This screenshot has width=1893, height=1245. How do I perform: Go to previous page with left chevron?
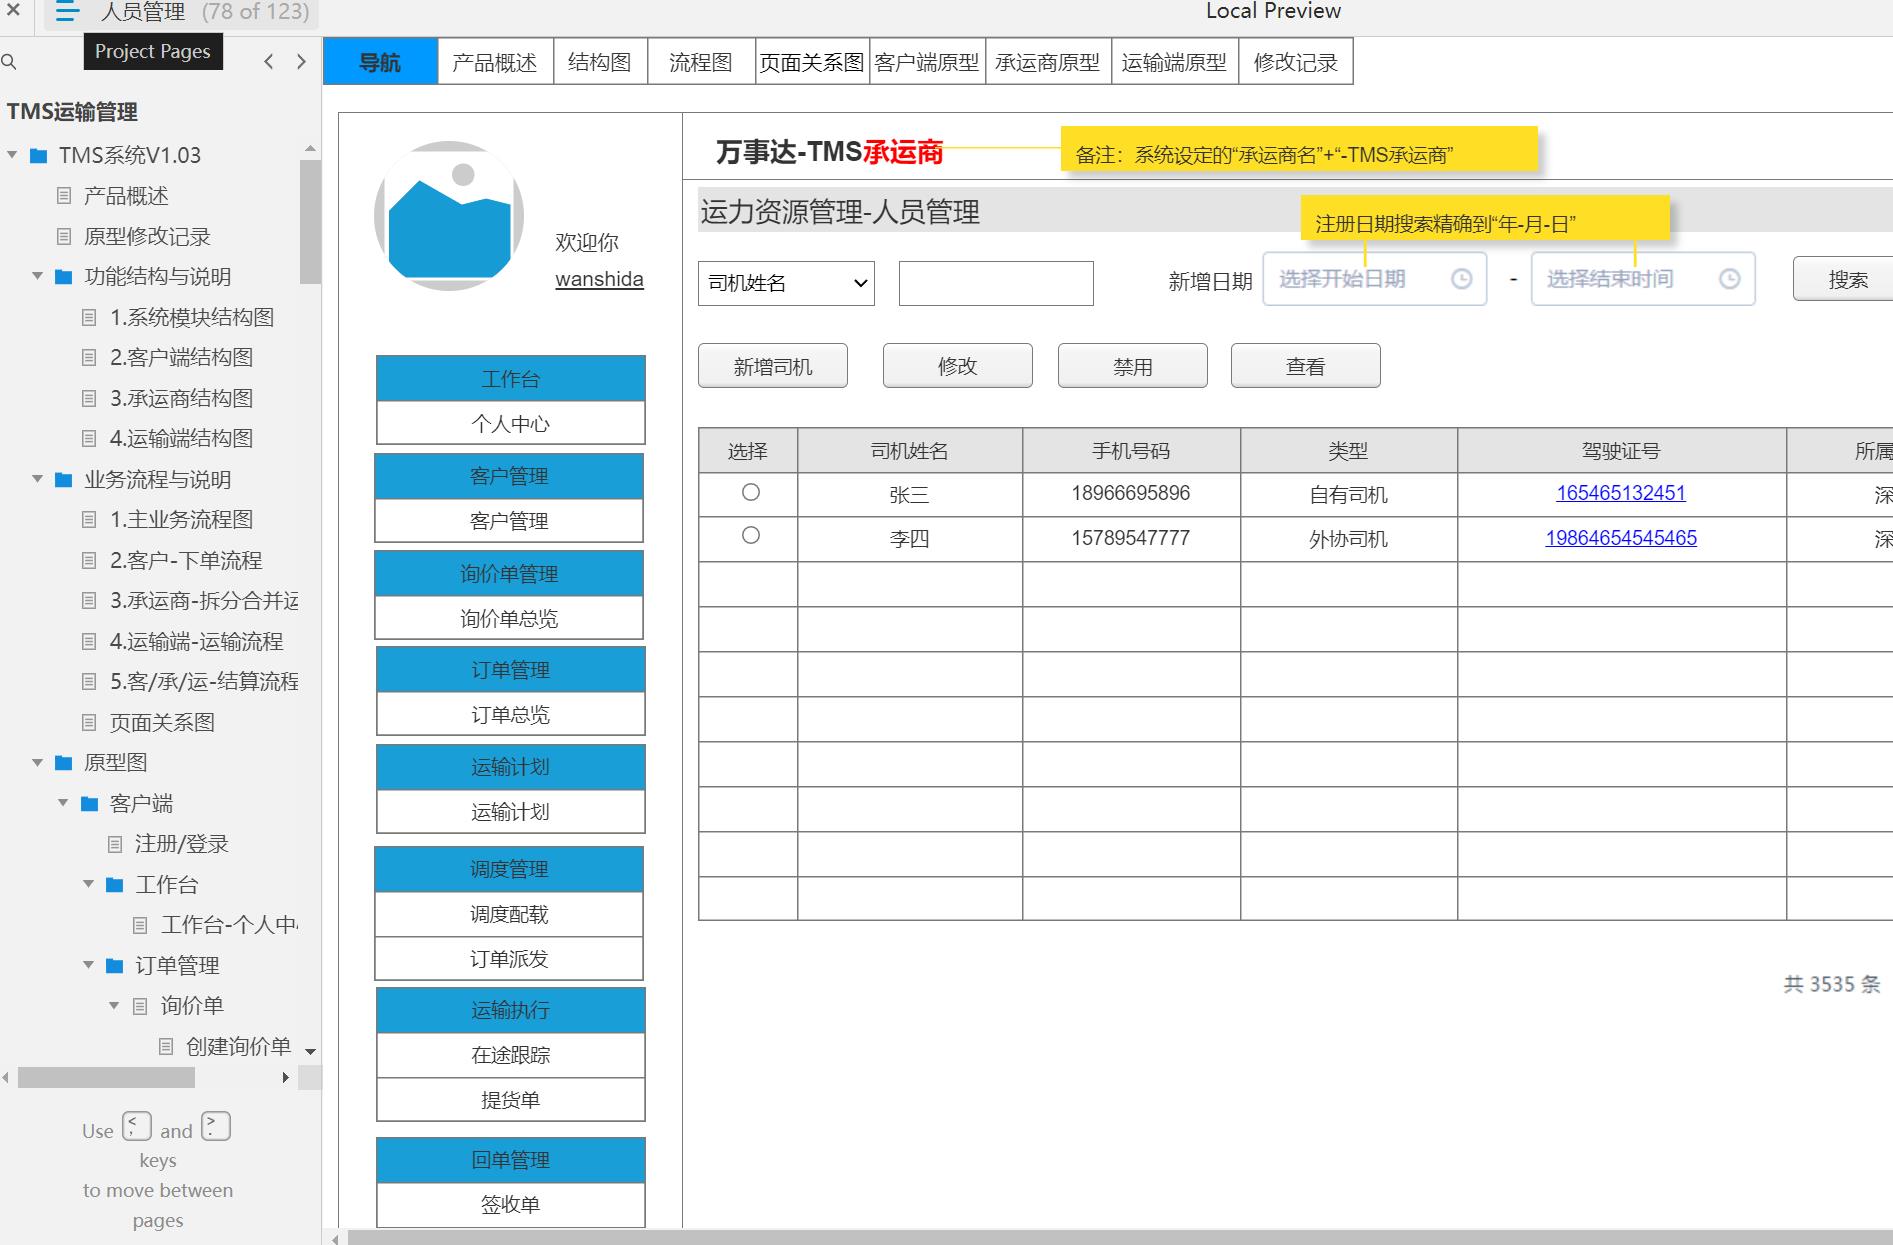pos(269,62)
